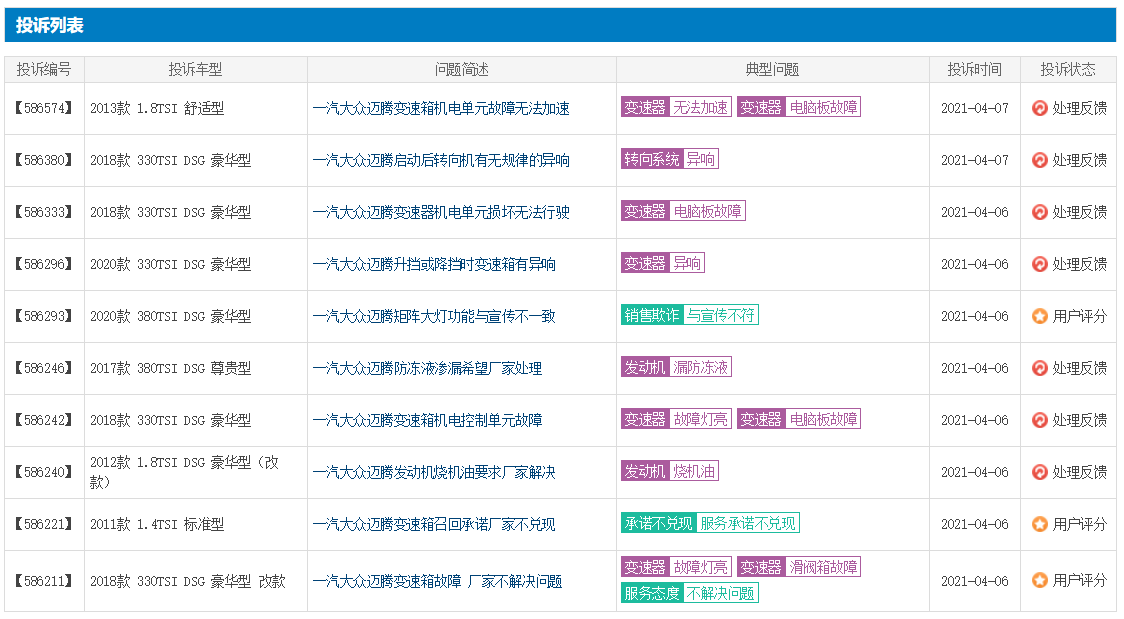Select complaint number 【586293】

click(44, 316)
